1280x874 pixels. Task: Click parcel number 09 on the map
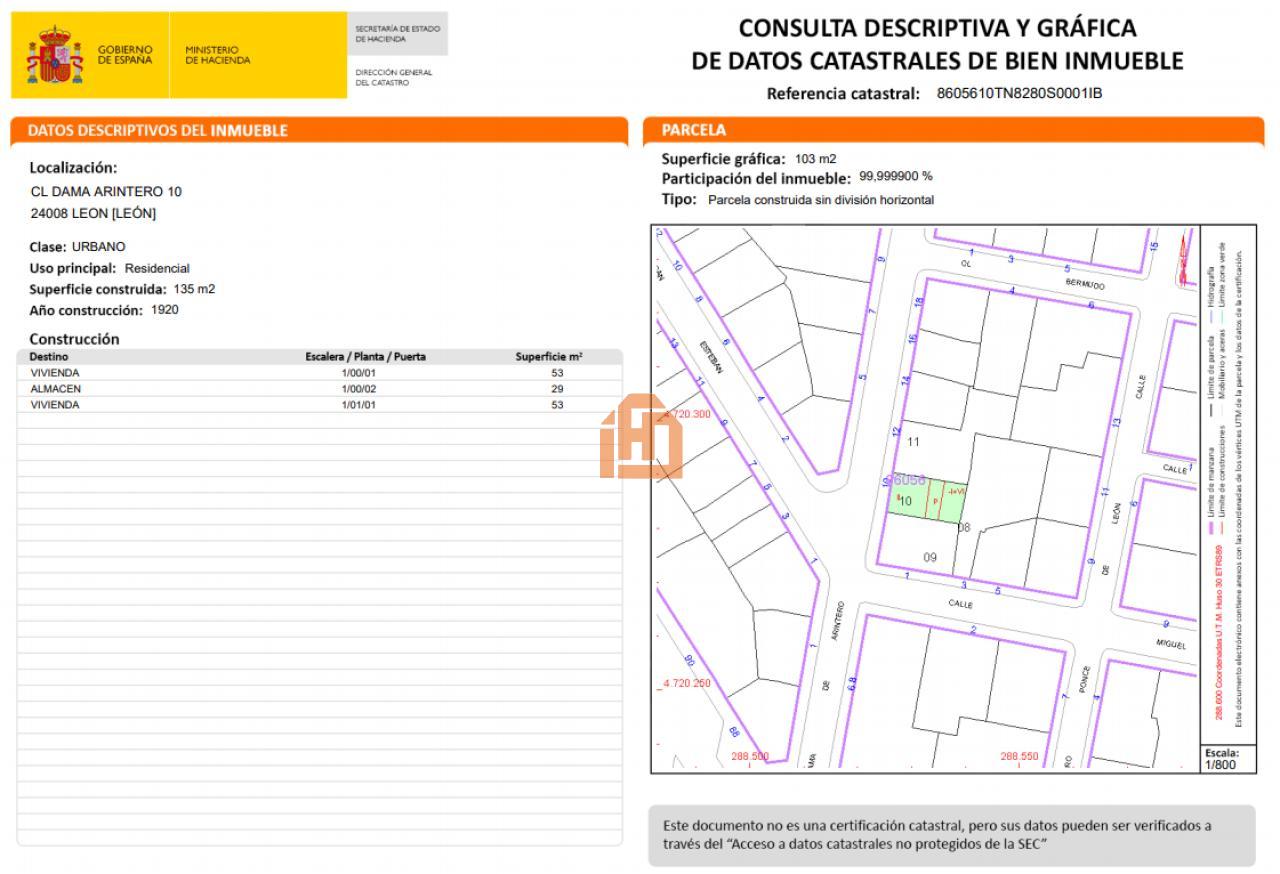(x=930, y=557)
